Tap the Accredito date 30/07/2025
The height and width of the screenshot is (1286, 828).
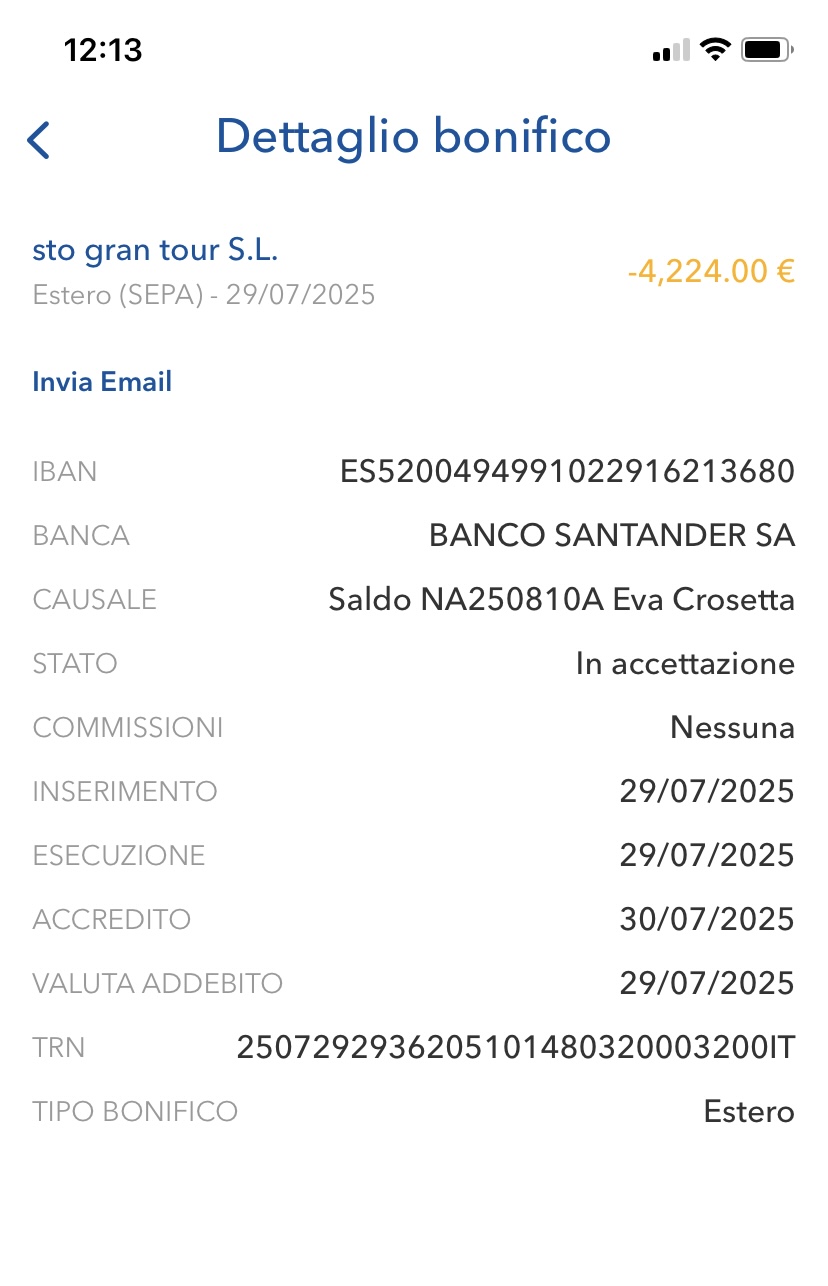point(707,920)
